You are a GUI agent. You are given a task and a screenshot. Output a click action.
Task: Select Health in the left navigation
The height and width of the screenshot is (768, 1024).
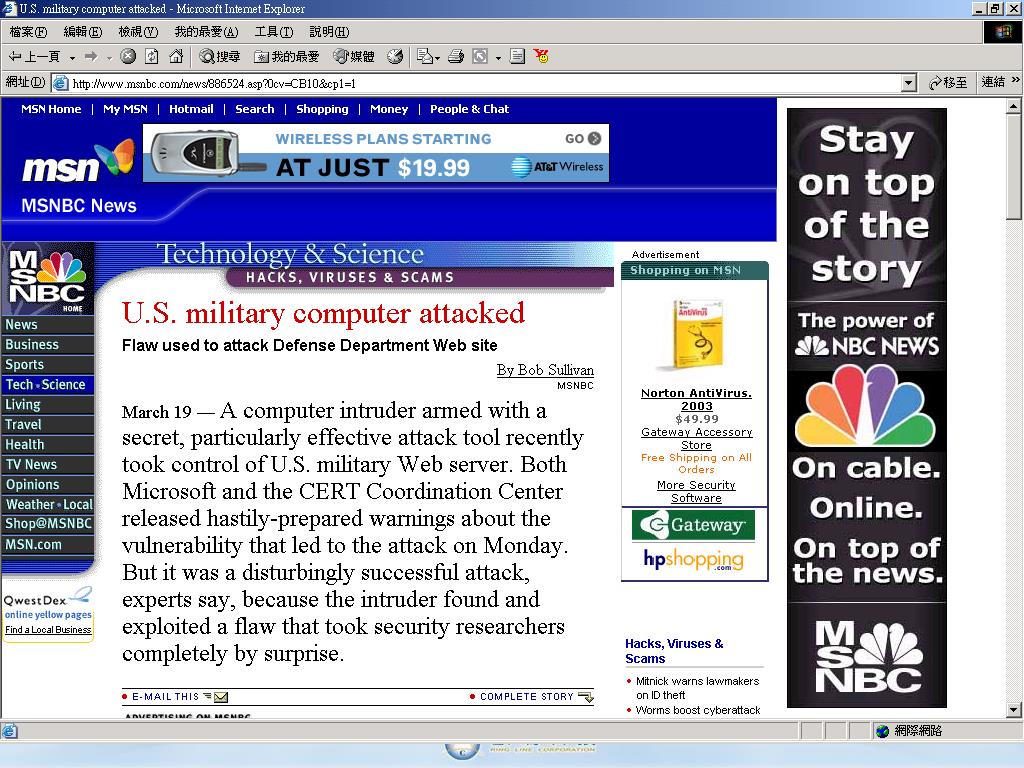click(x=48, y=445)
